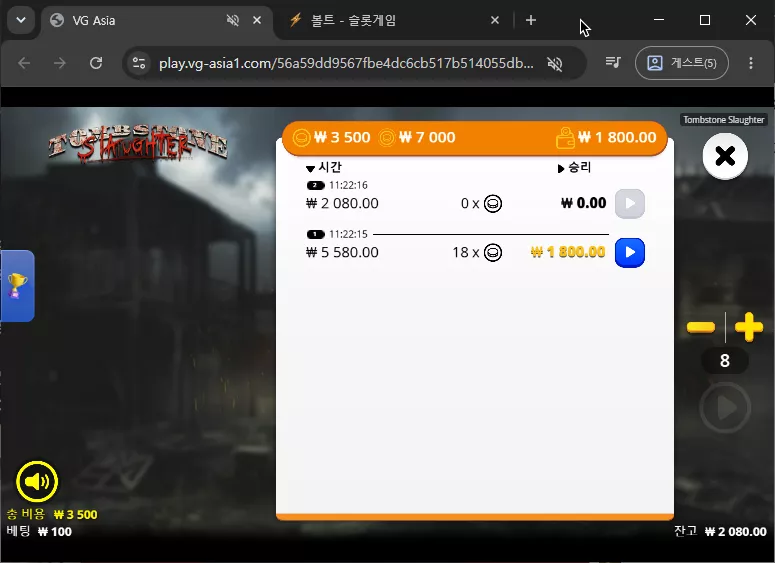Click the round 1 badge at 11:22:15

click(x=315, y=234)
